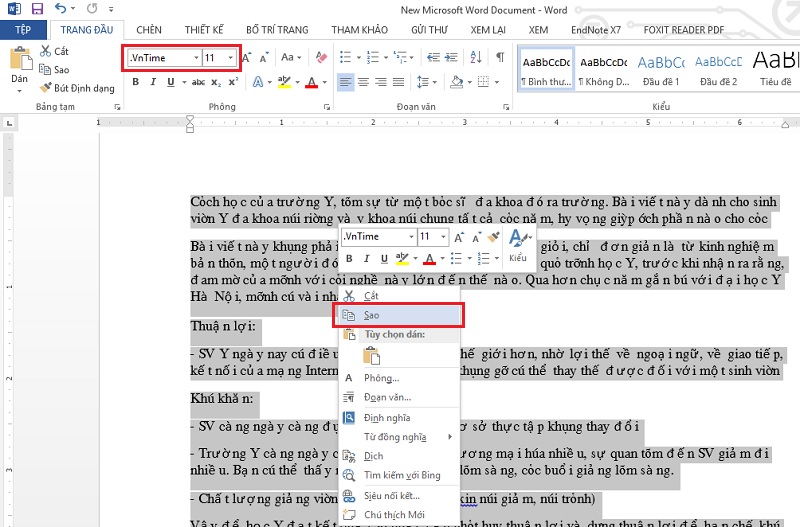This screenshot has width=800, height=527.
Task: Toggle Bold in the ribbon font group
Action: 136,82
